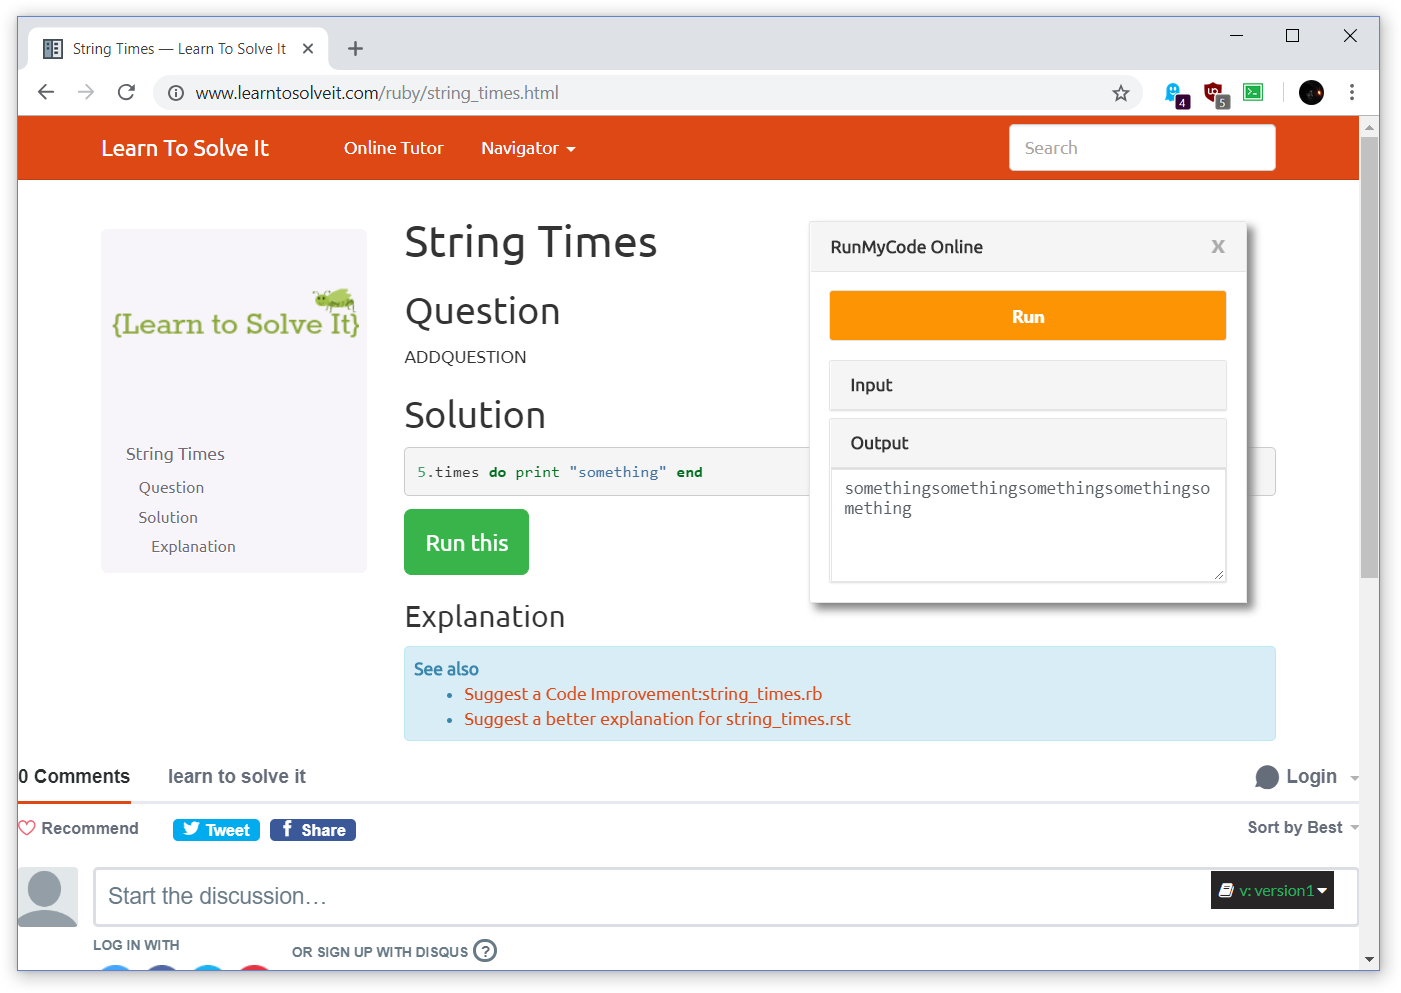
Task: Open the Chrome three-dot menu
Action: click(x=1352, y=92)
